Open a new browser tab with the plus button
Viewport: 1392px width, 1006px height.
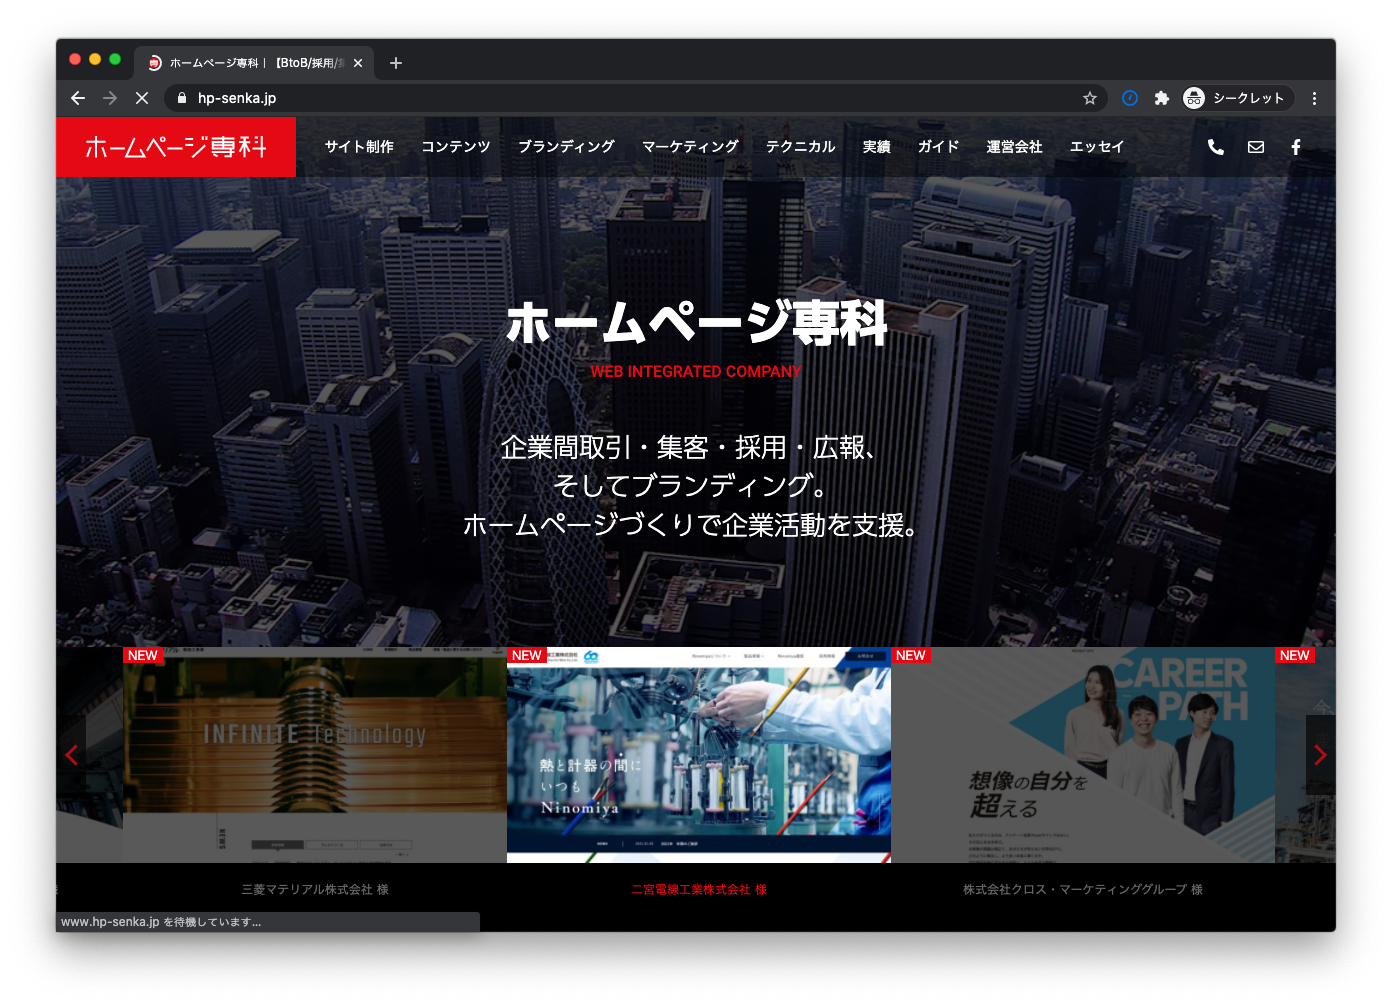pos(395,62)
